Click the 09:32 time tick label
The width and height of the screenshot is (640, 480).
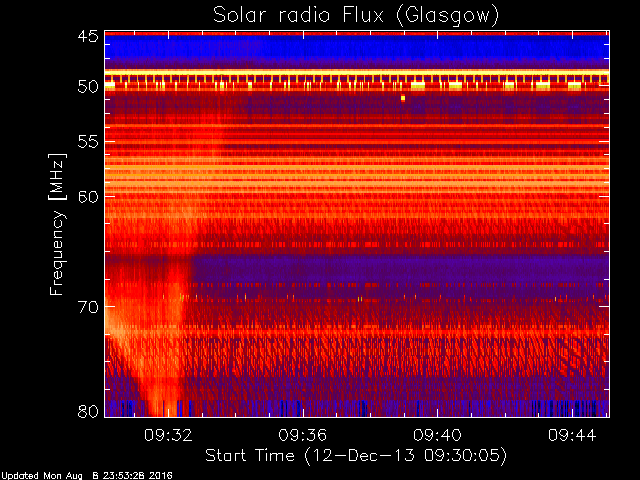coord(168,435)
